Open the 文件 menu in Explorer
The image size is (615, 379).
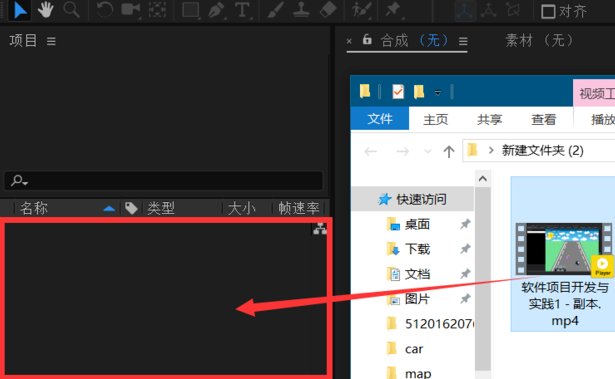point(380,118)
